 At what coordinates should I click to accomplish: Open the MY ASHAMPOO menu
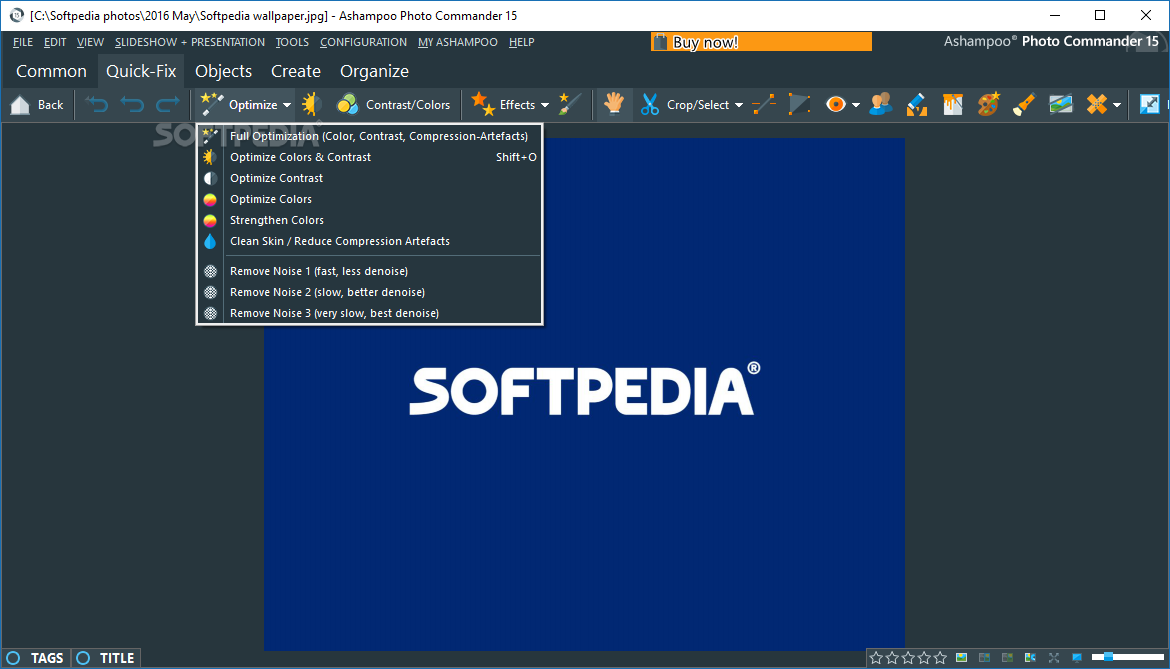point(457,43)
